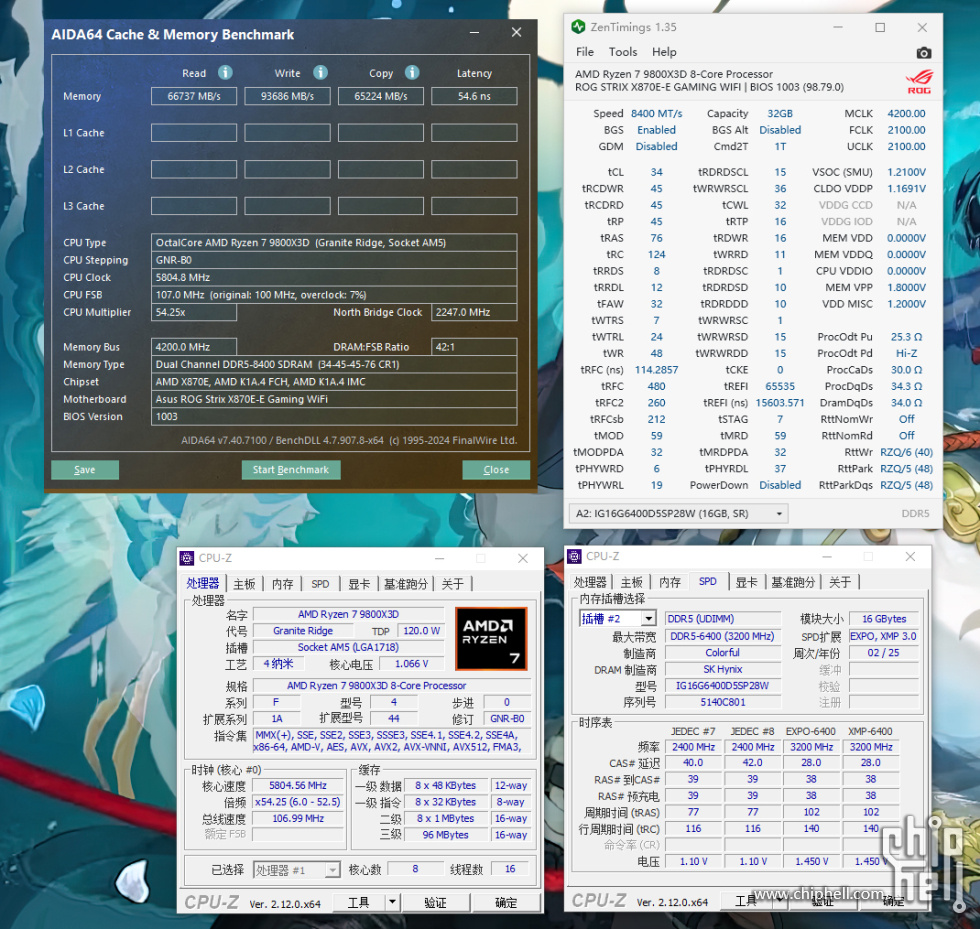Open the ZenTimings File menu

click(585, 52)
